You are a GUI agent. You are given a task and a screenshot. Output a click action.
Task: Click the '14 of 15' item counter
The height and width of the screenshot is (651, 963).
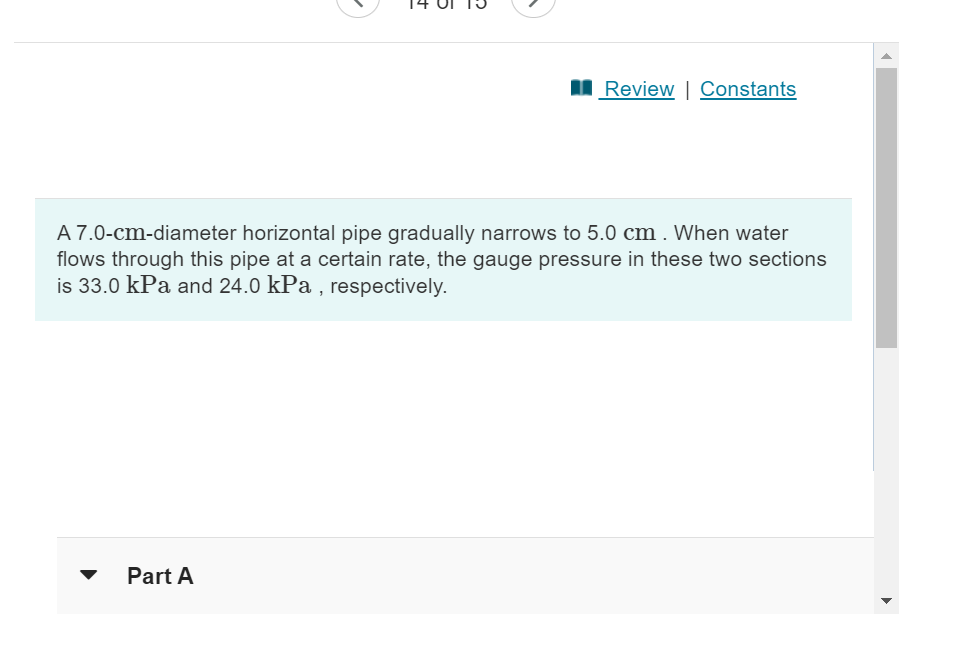(445, 4)
